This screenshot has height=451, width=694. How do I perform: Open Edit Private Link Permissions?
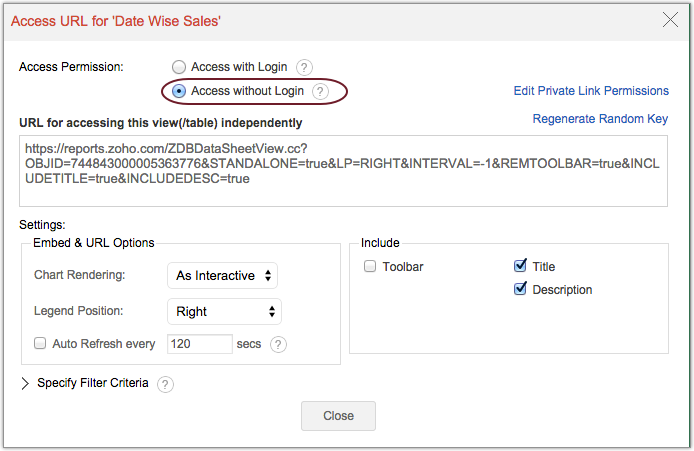coord(591,91)
